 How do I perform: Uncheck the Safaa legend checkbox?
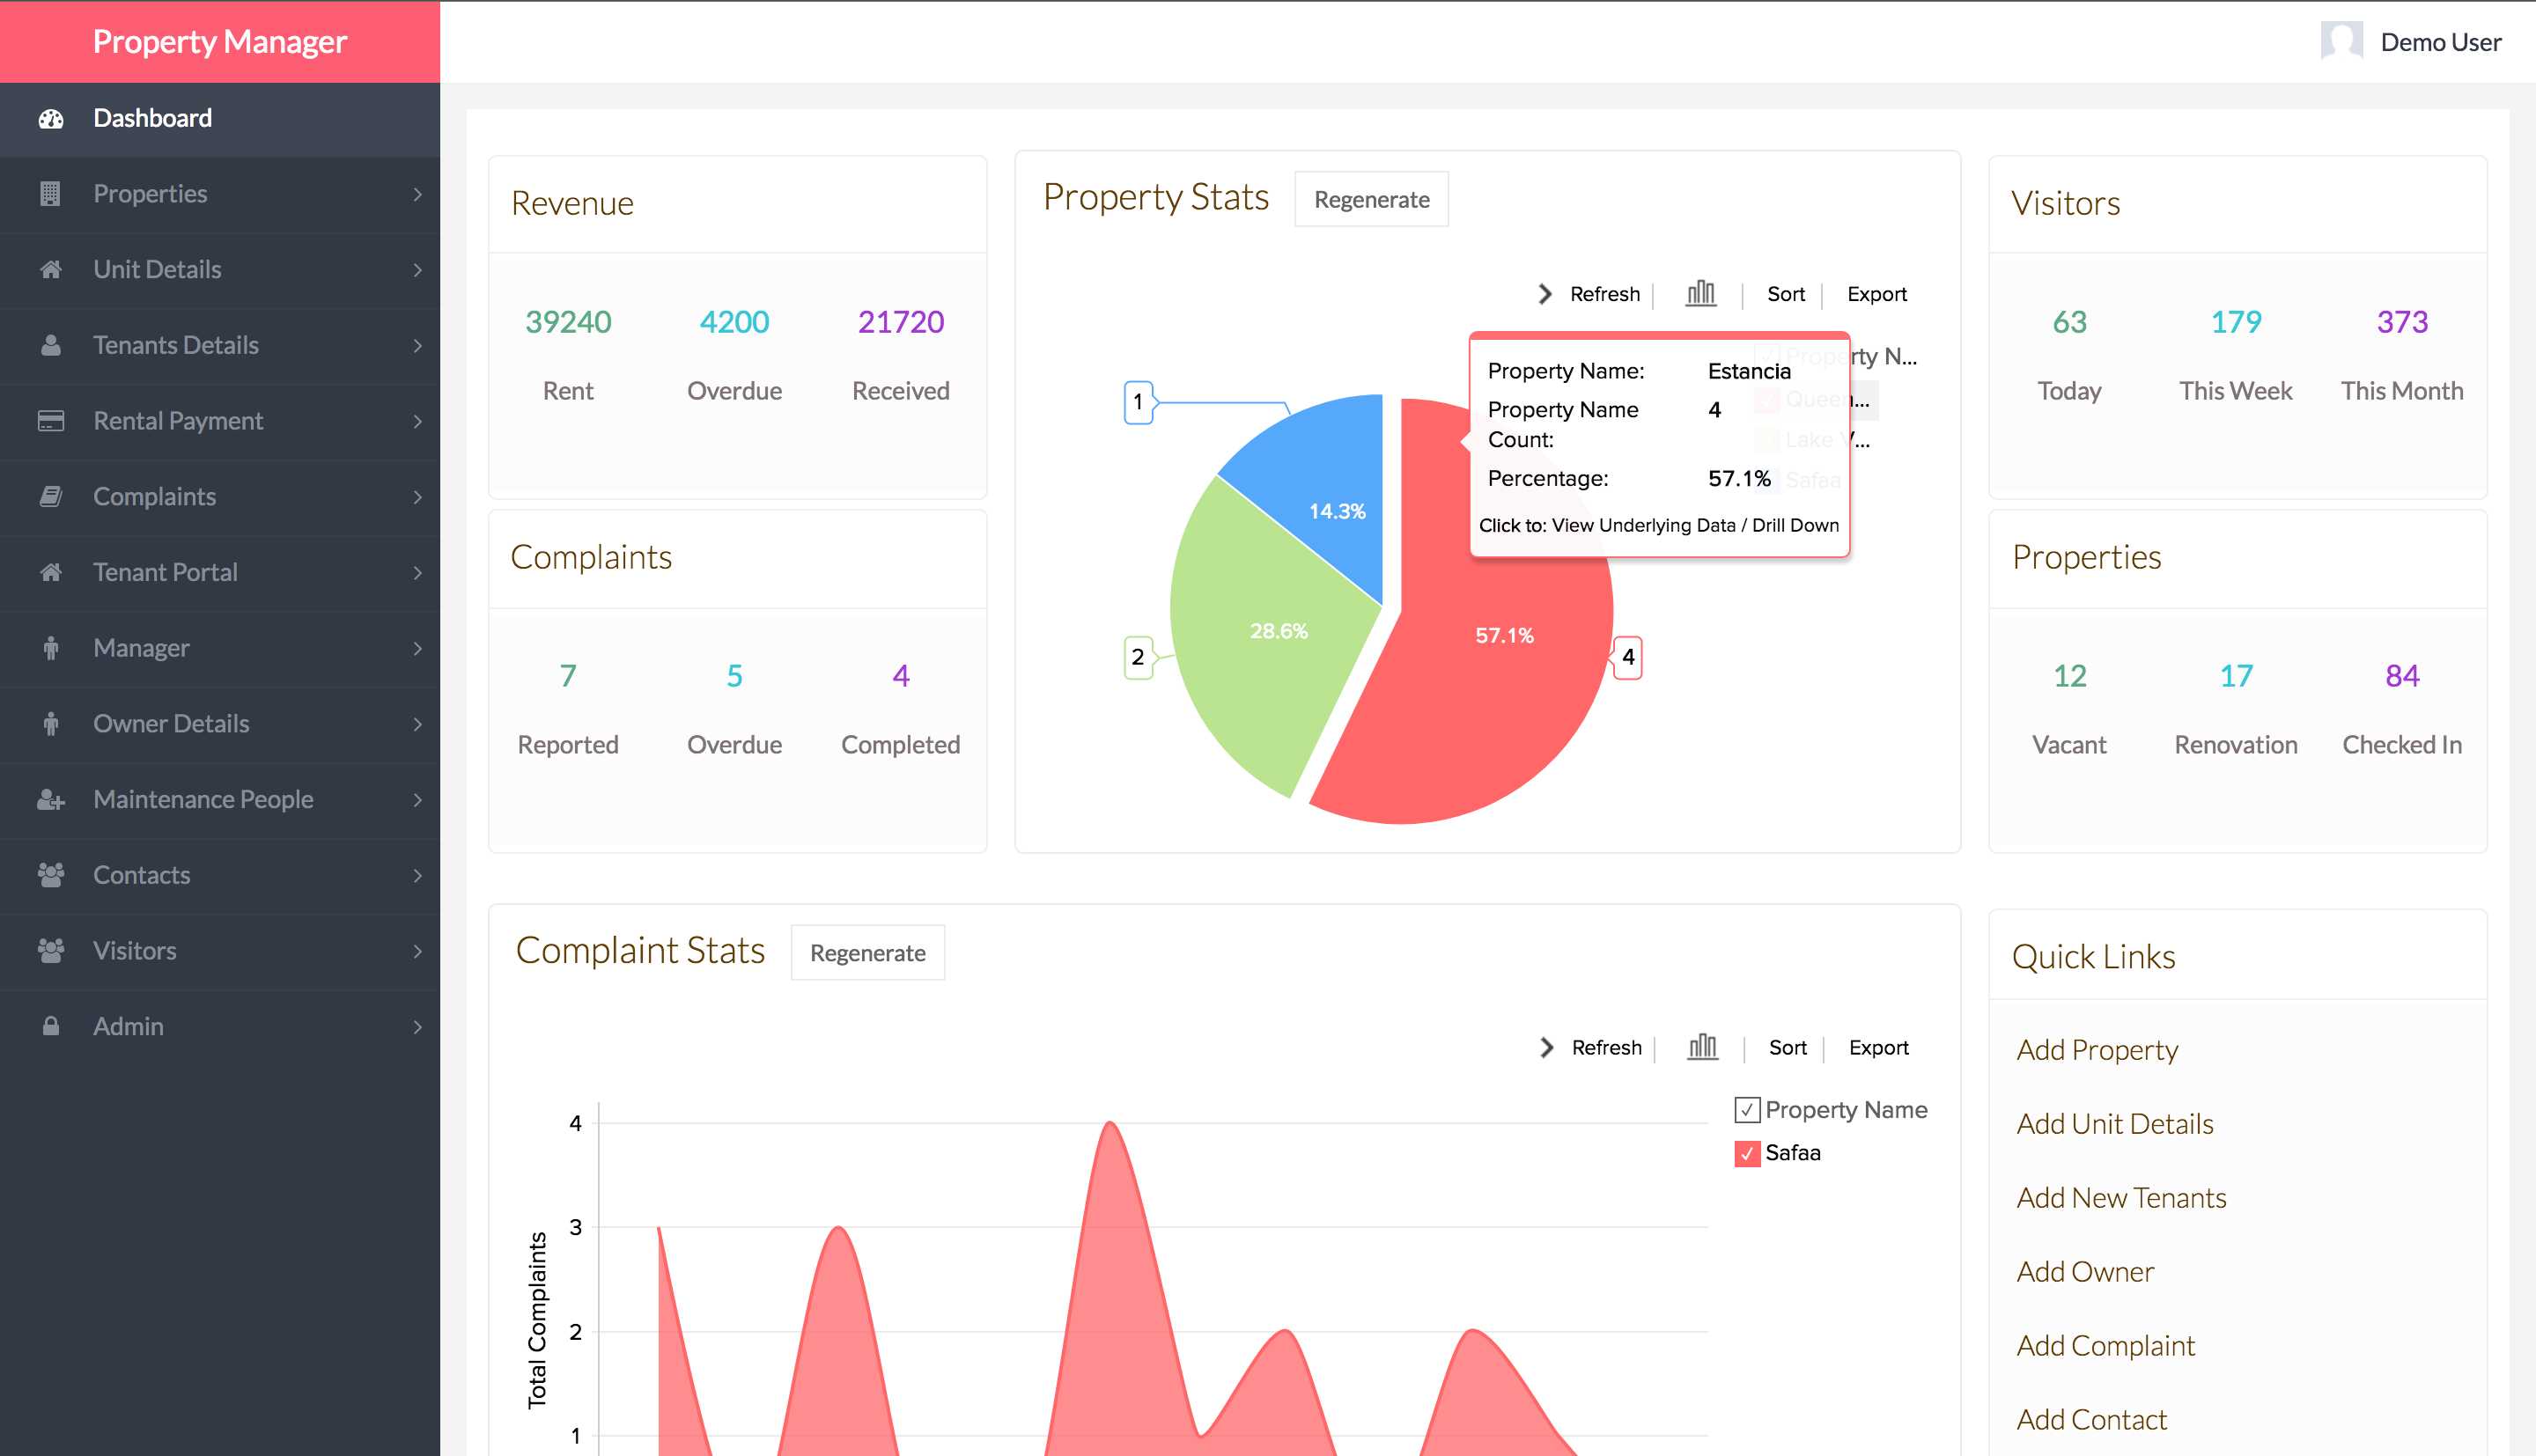pos(1746,1154)
